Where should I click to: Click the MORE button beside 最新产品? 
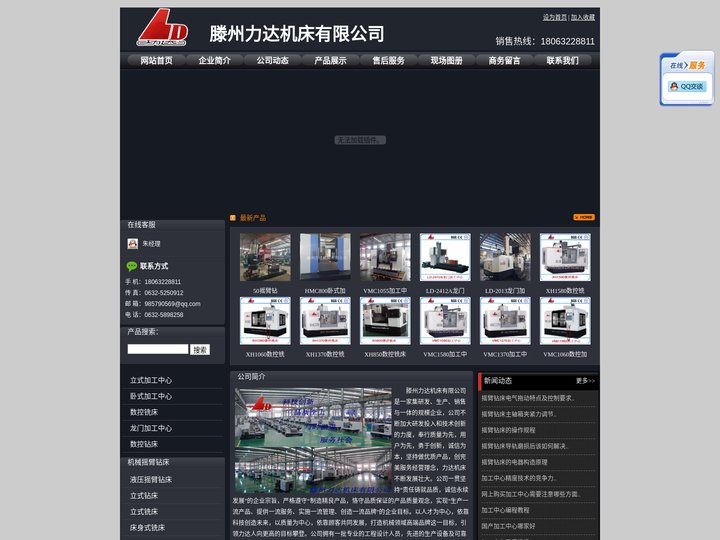(x=584, y=217)
